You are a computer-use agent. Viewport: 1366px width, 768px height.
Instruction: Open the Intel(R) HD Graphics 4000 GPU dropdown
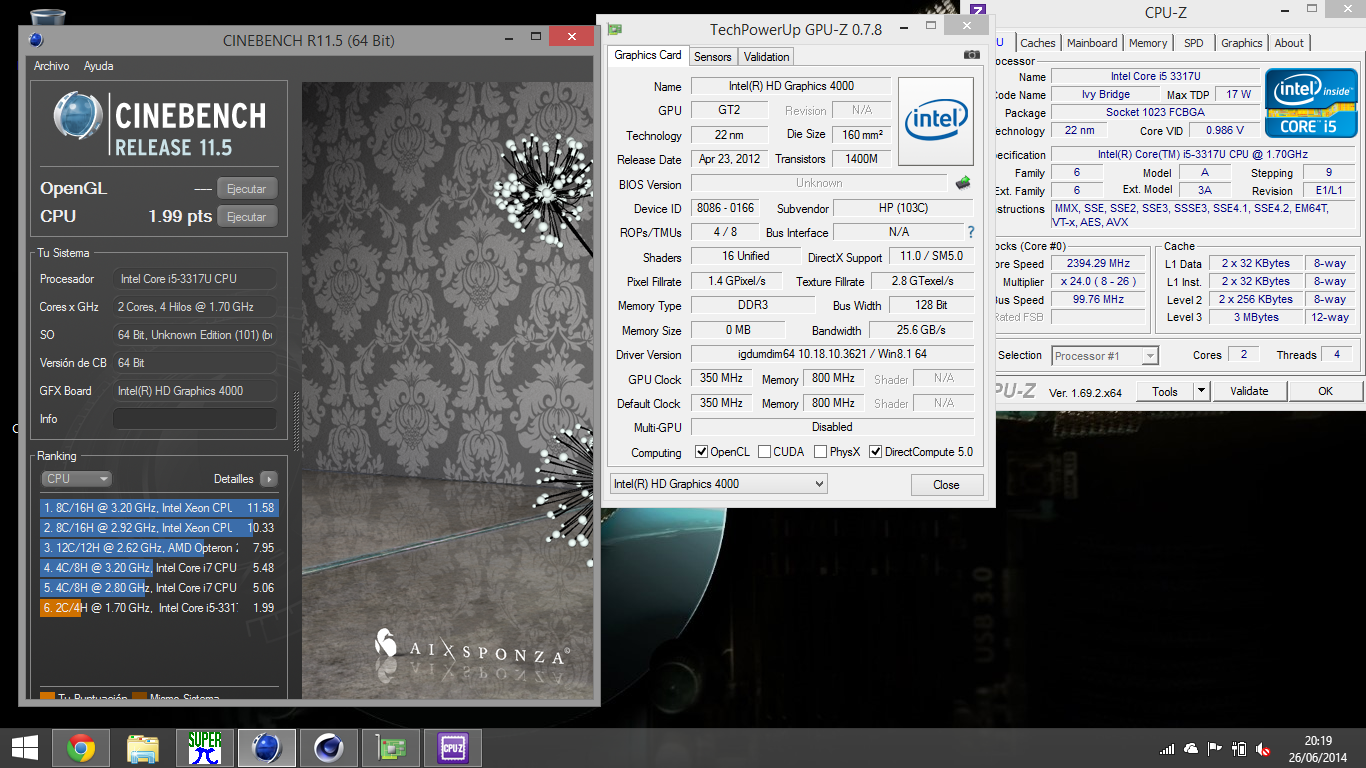(x=718, y=484)
